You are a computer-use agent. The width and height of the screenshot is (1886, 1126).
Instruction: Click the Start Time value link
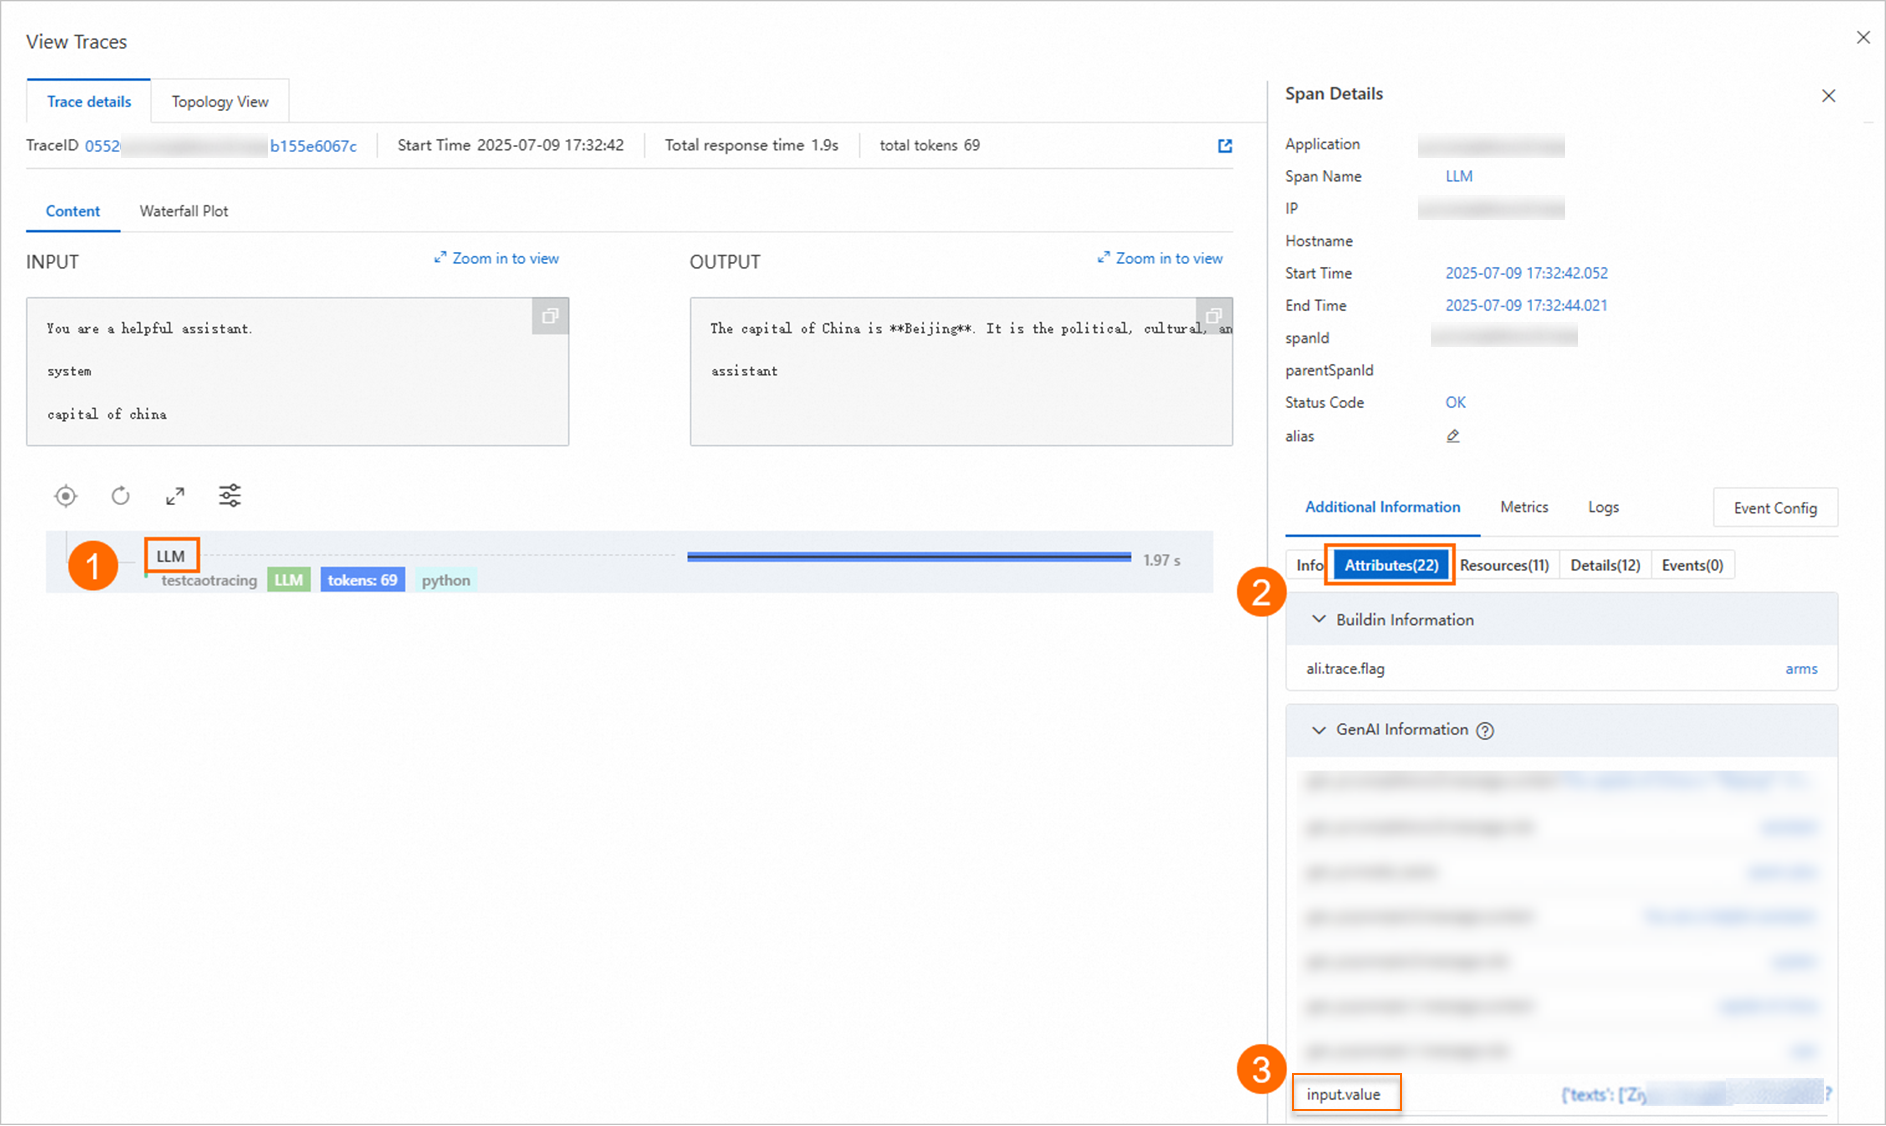tap(1526, 273)
